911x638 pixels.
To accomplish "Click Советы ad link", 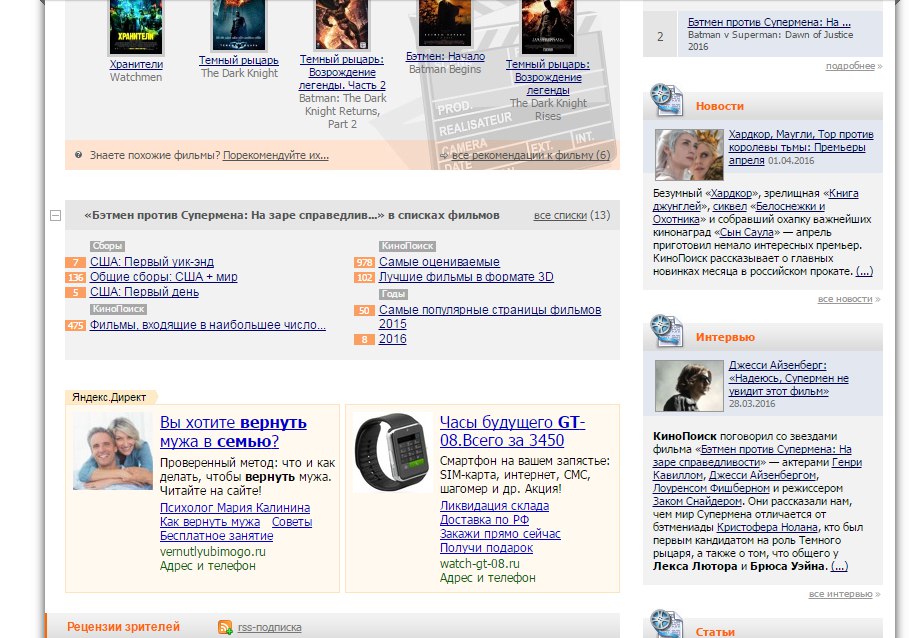I will point(292,522).
